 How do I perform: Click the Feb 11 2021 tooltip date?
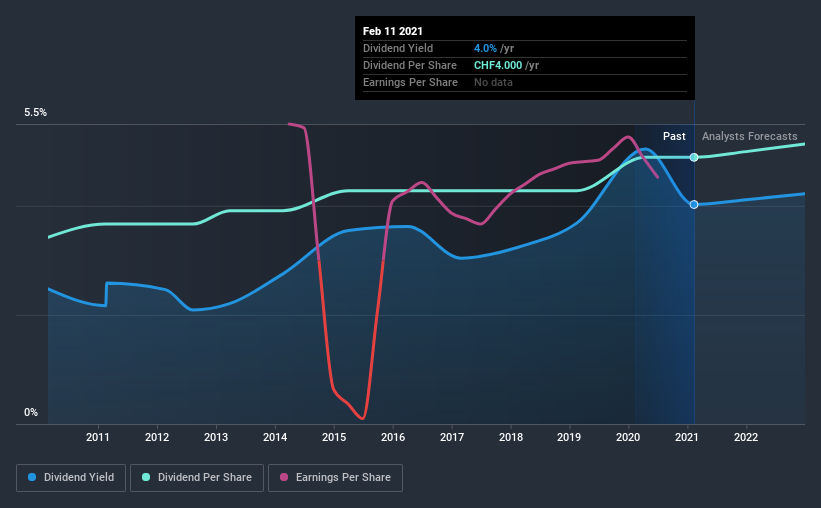coord(393,31)
